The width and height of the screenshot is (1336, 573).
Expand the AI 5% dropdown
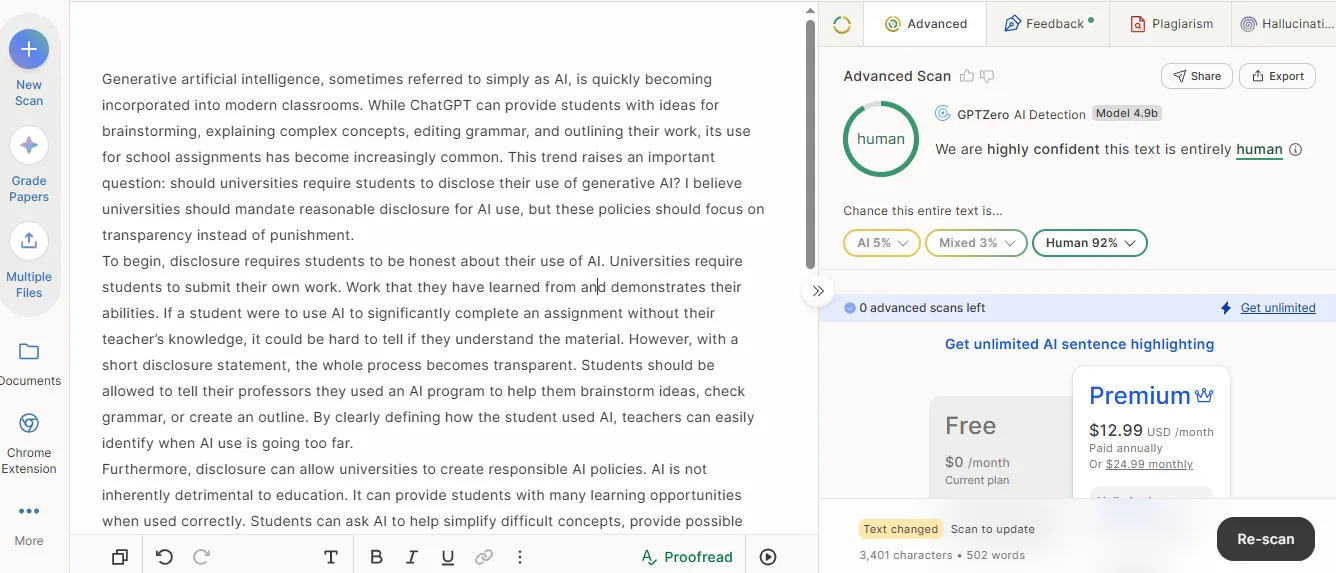click(881, 243)
